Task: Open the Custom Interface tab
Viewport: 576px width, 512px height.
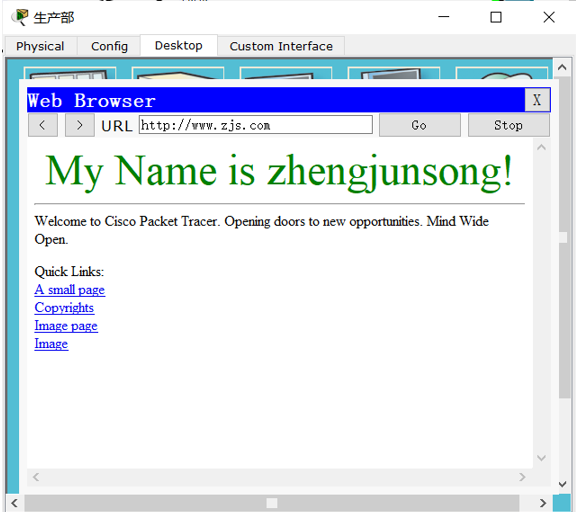Action: tap(281, 46)
